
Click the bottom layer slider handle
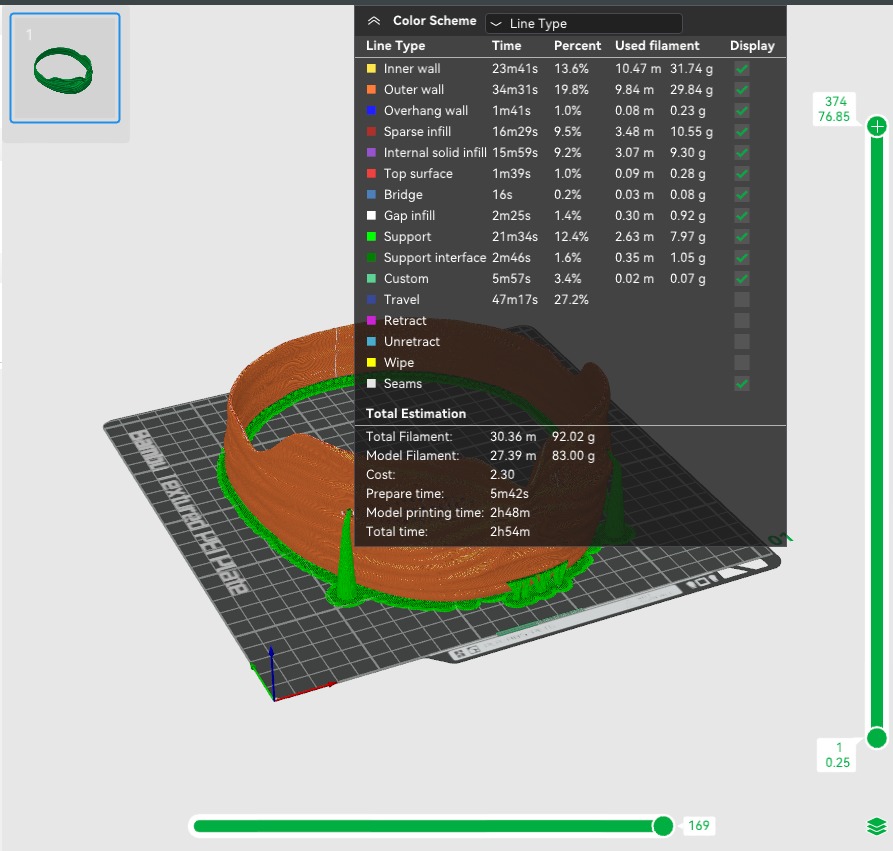876,738
